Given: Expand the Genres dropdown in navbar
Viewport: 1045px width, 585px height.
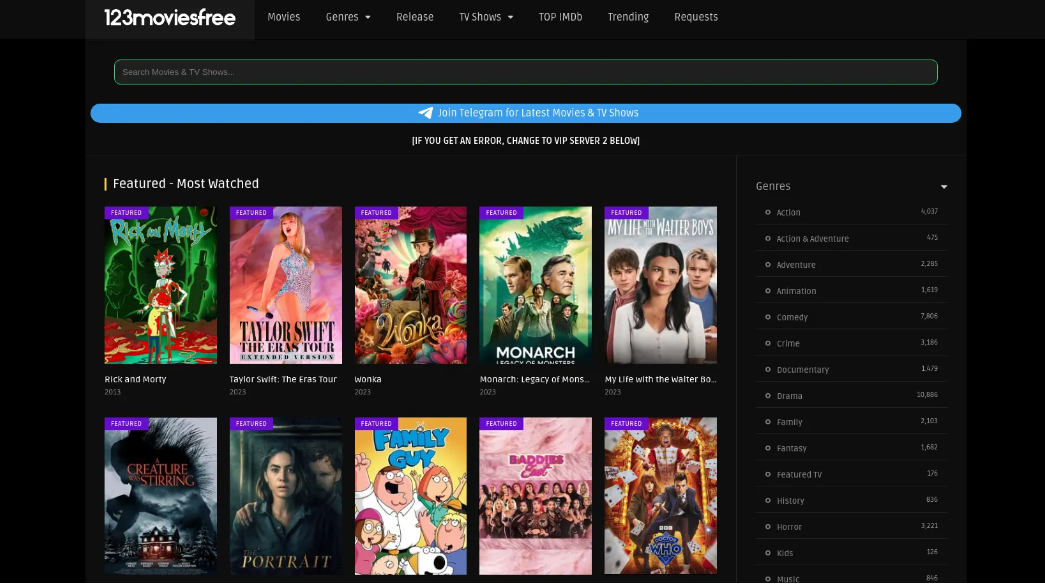Looking at the screenshot, I should click(348, 17).
